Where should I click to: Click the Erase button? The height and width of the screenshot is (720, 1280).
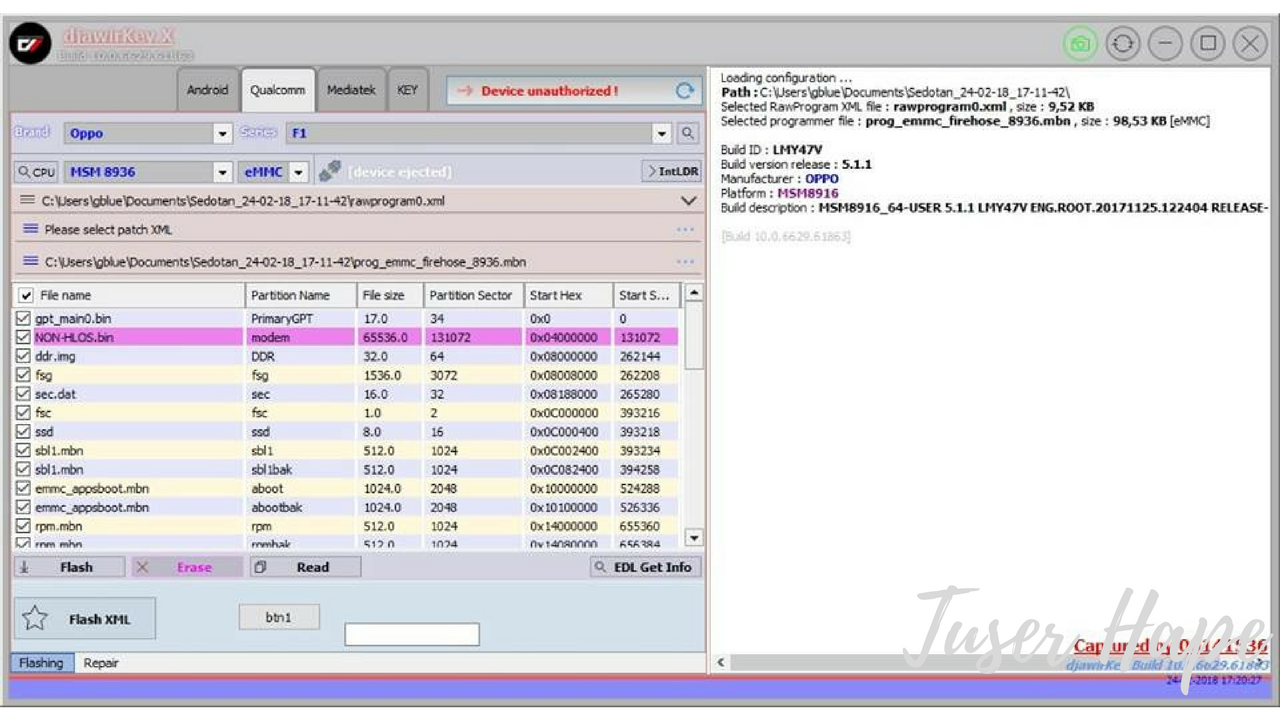pyautogui.click(x=187, y=567)
